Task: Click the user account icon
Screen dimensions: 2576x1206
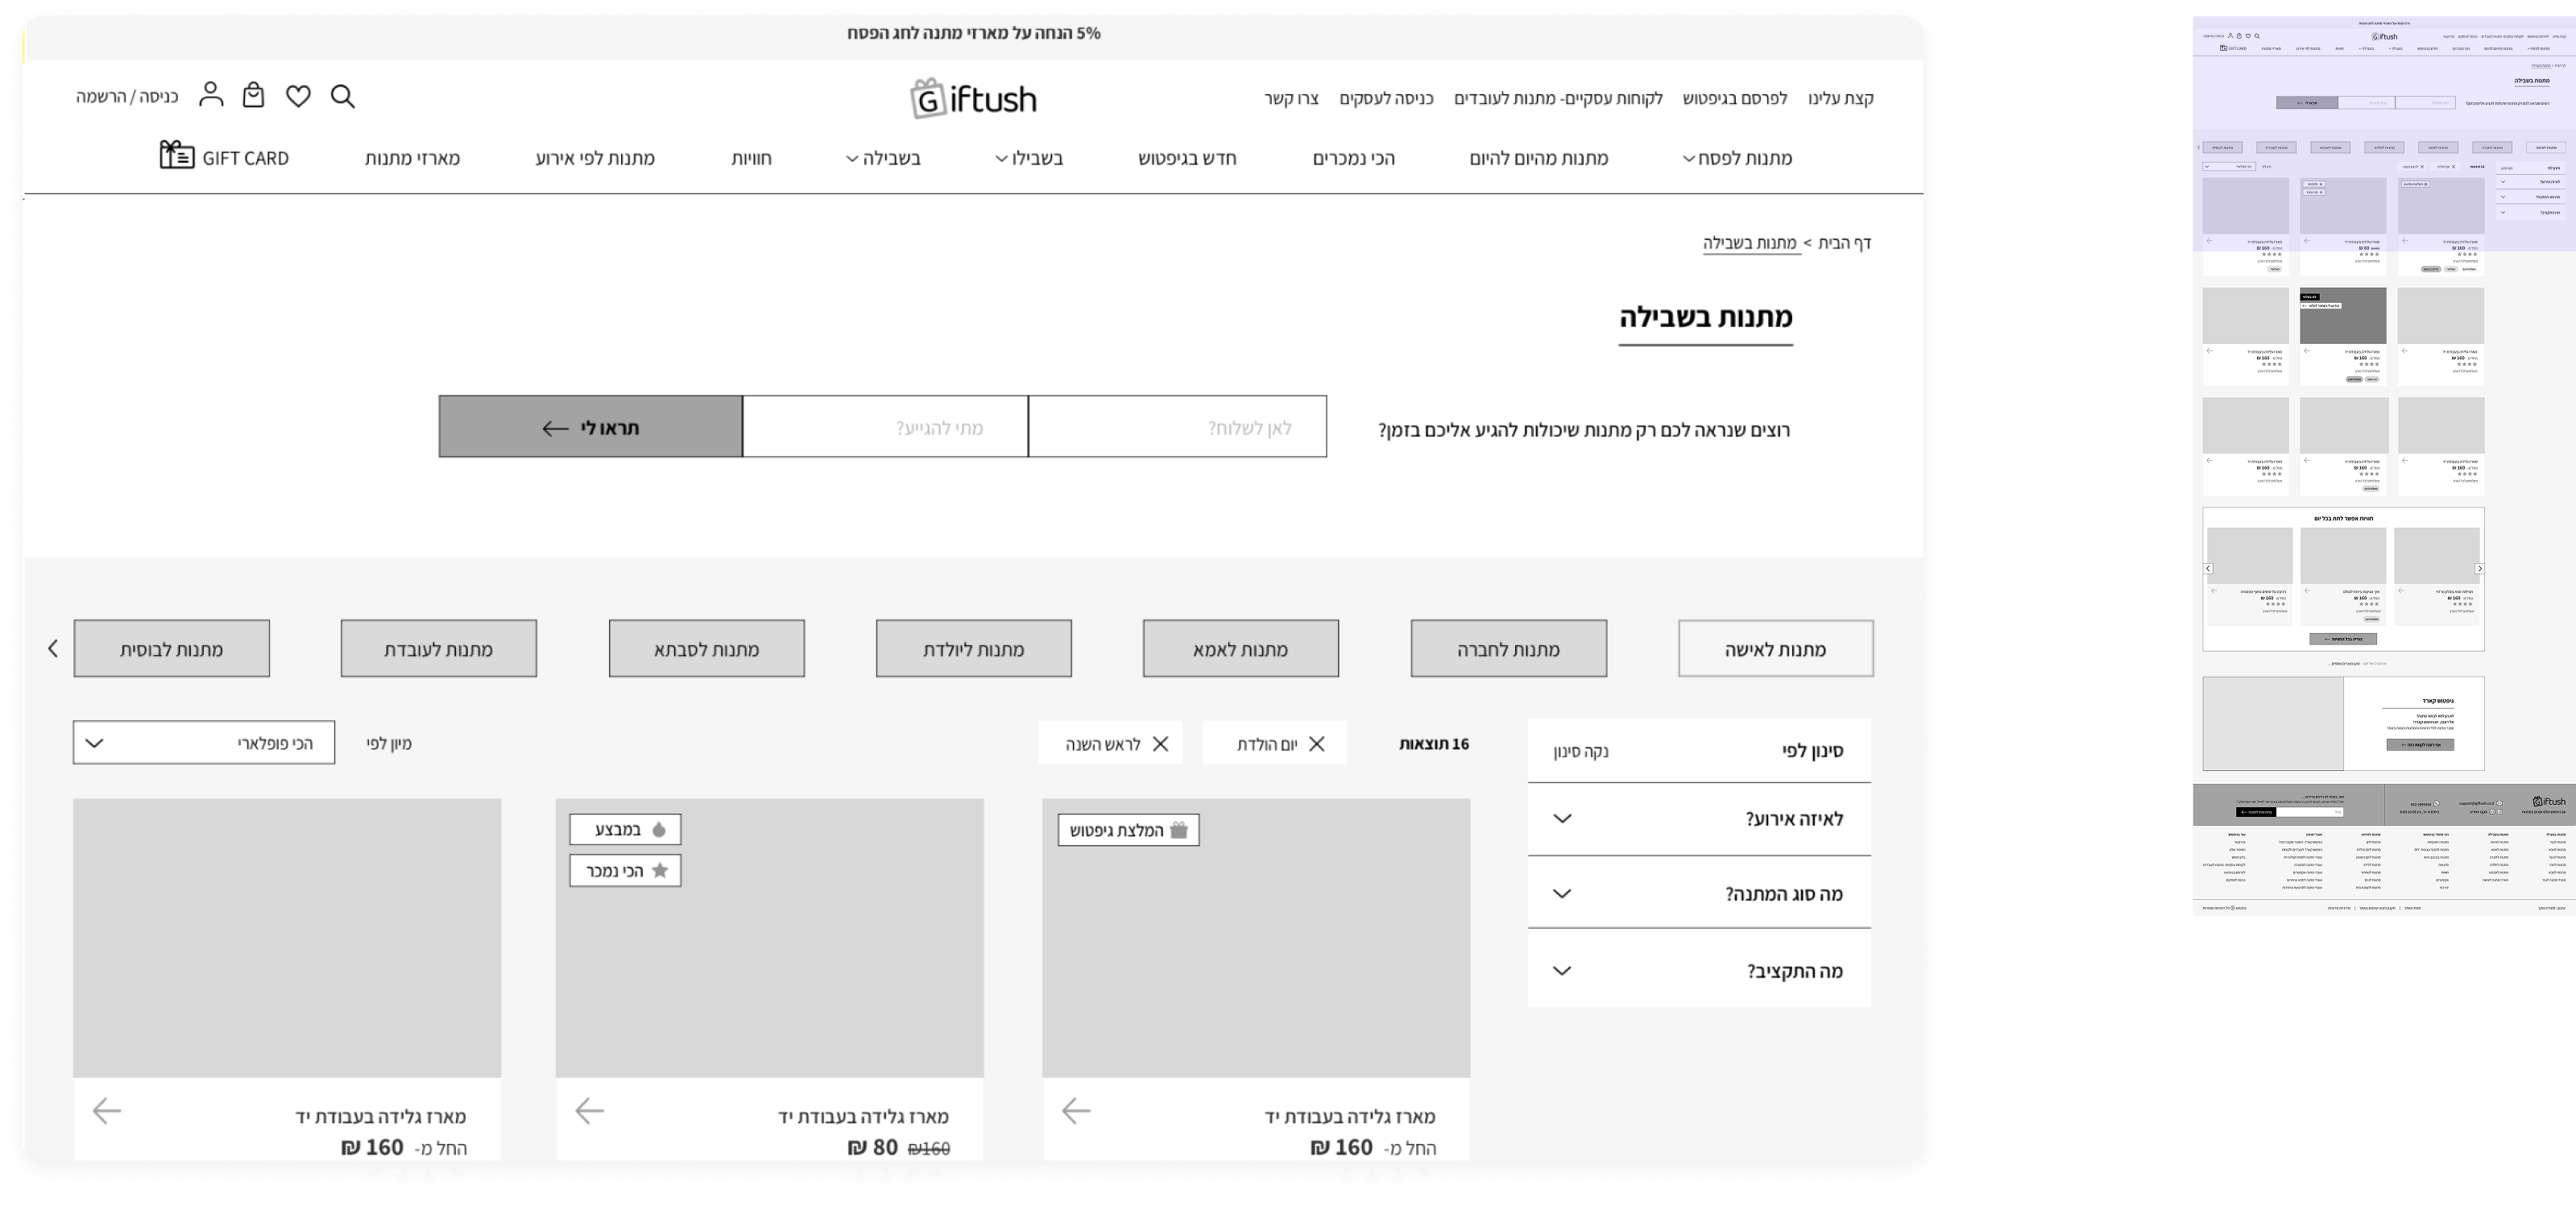Action: 211,94
